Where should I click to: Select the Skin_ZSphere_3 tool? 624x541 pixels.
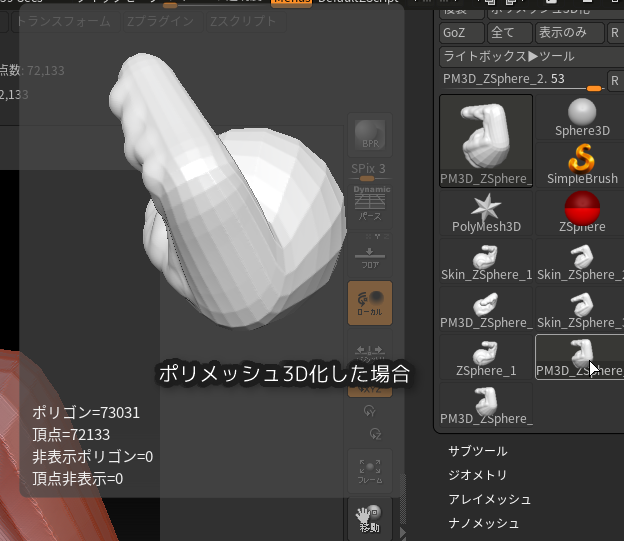(581, 309)
